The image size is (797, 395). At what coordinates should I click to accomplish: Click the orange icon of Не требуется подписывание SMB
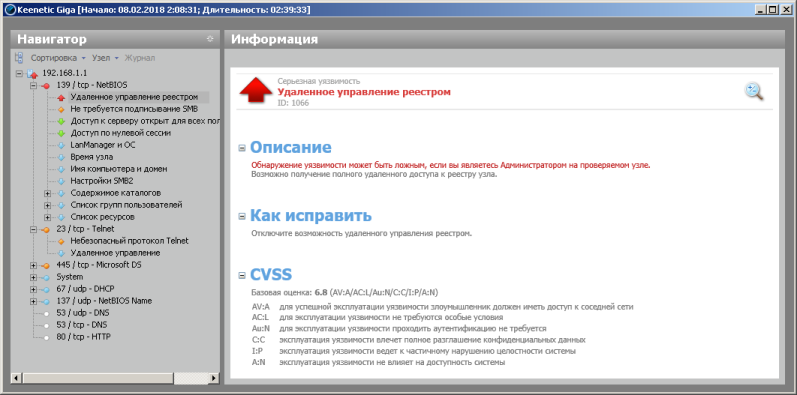pos(61,109)
